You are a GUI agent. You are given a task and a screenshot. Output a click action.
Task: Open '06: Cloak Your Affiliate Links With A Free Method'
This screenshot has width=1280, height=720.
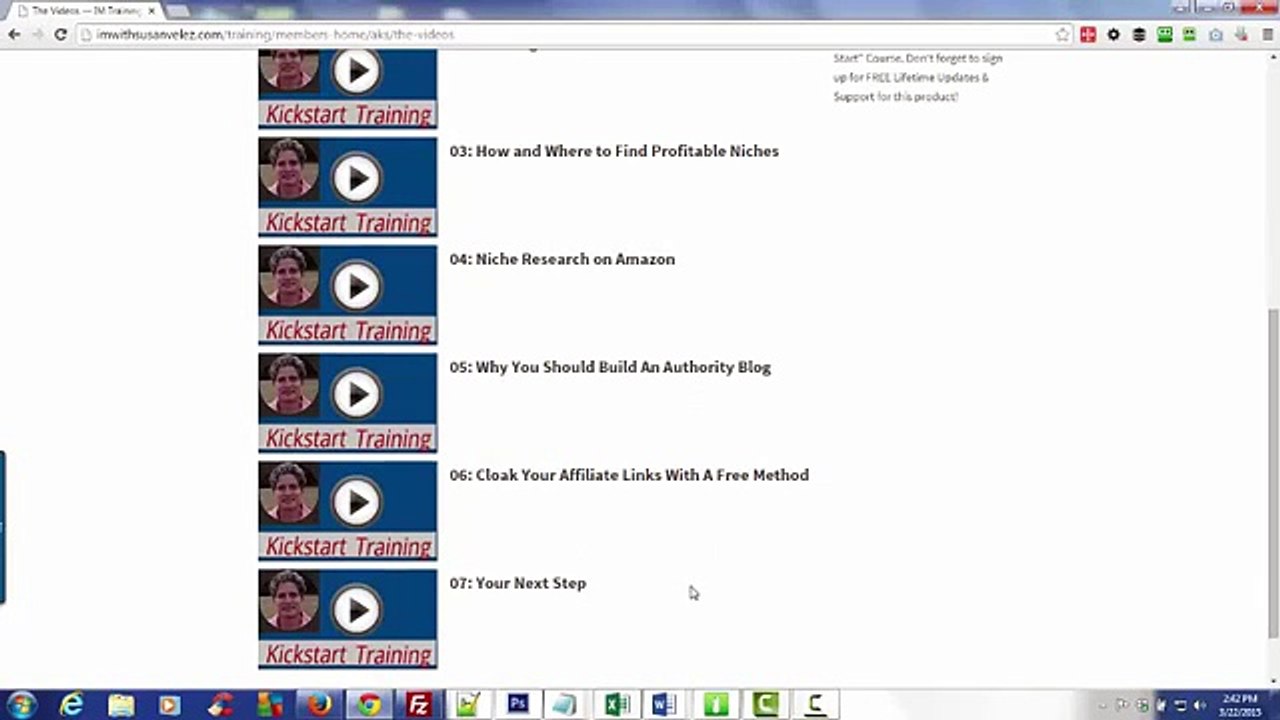(x=629, y=475)
